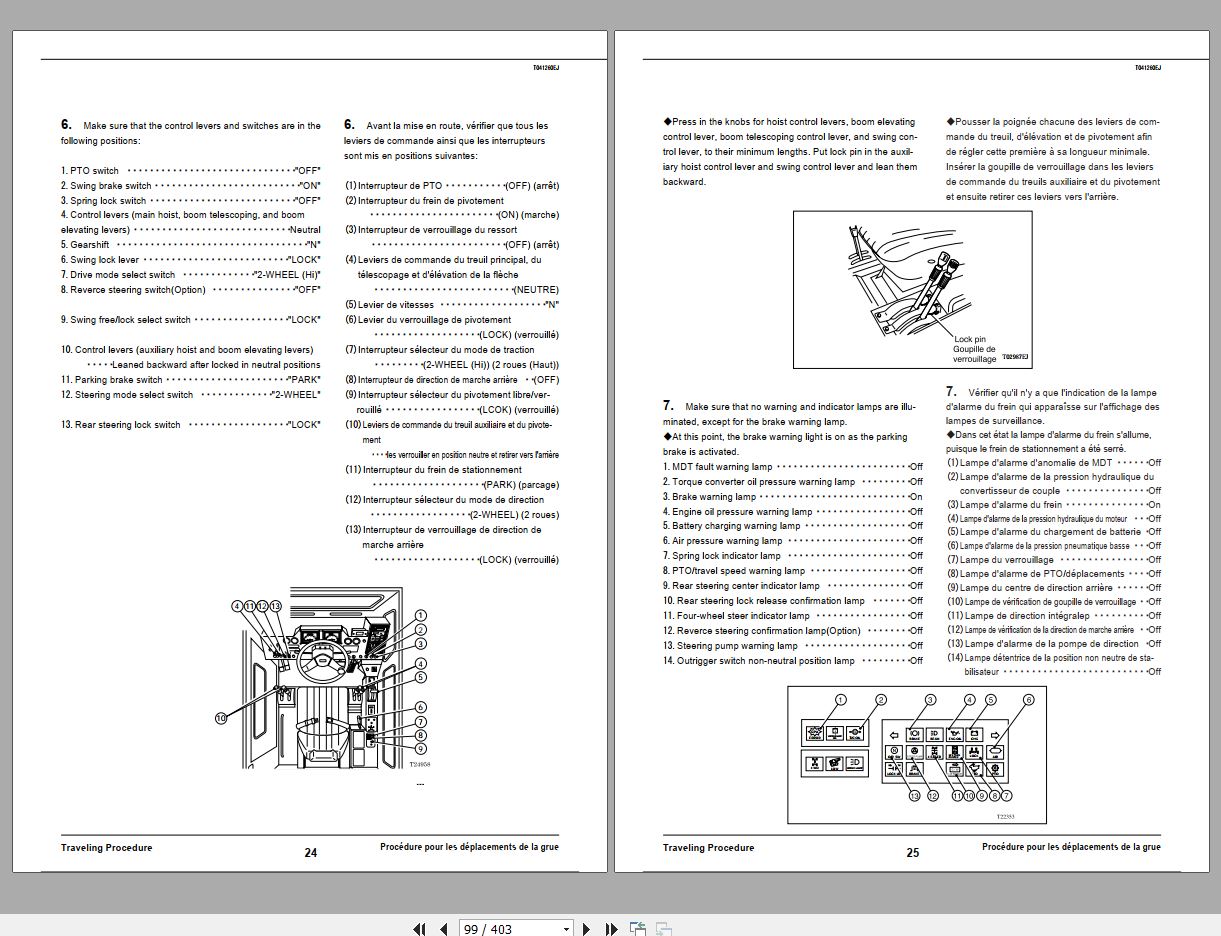
Task: Go to the previous page with the single left arrow
Action: tap(443, 929)
